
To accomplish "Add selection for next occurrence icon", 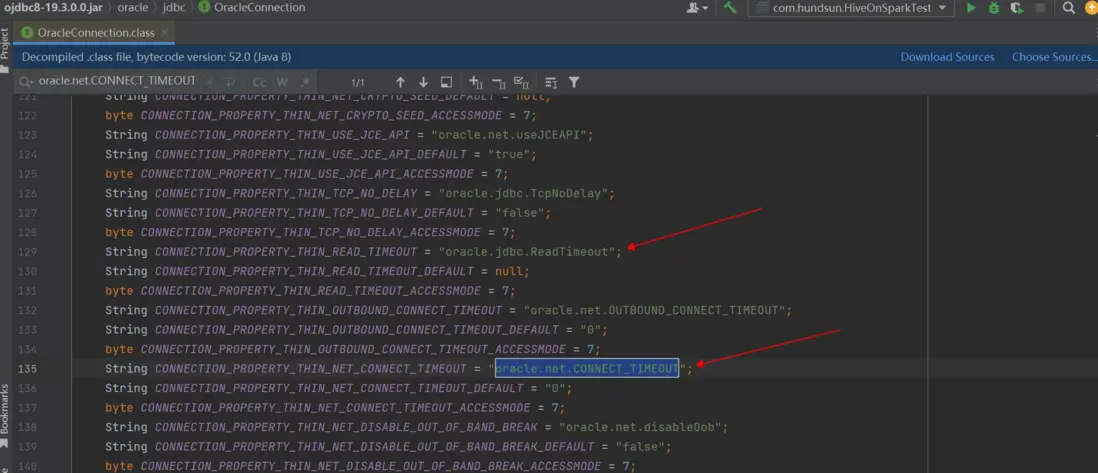I will point(475,82).
